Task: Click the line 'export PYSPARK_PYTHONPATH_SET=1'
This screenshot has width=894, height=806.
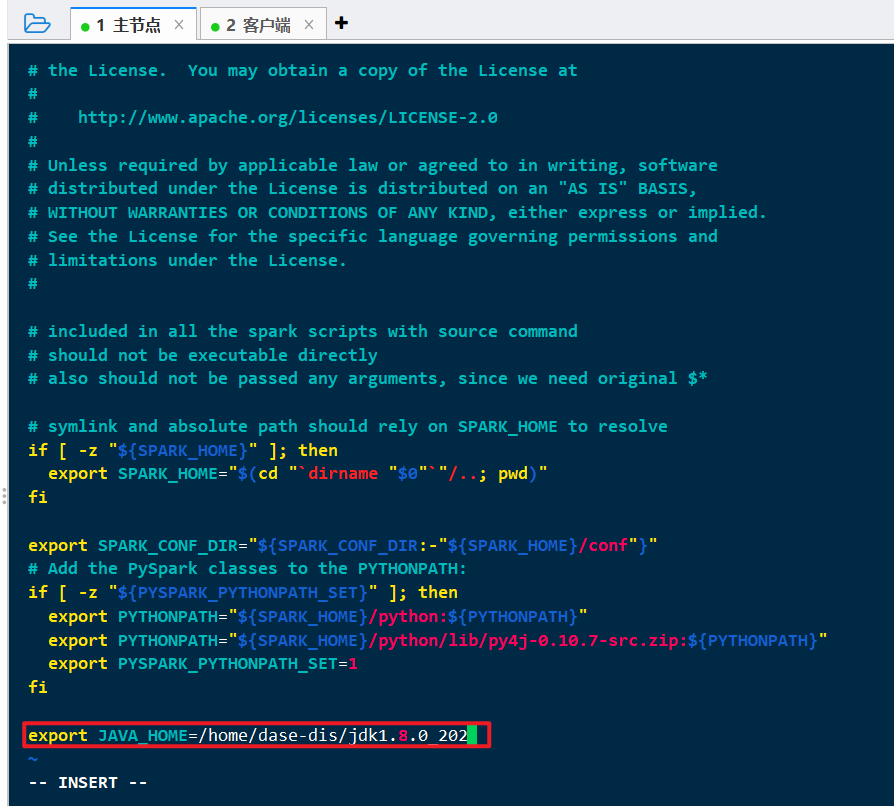Action: tap(203, 664)
